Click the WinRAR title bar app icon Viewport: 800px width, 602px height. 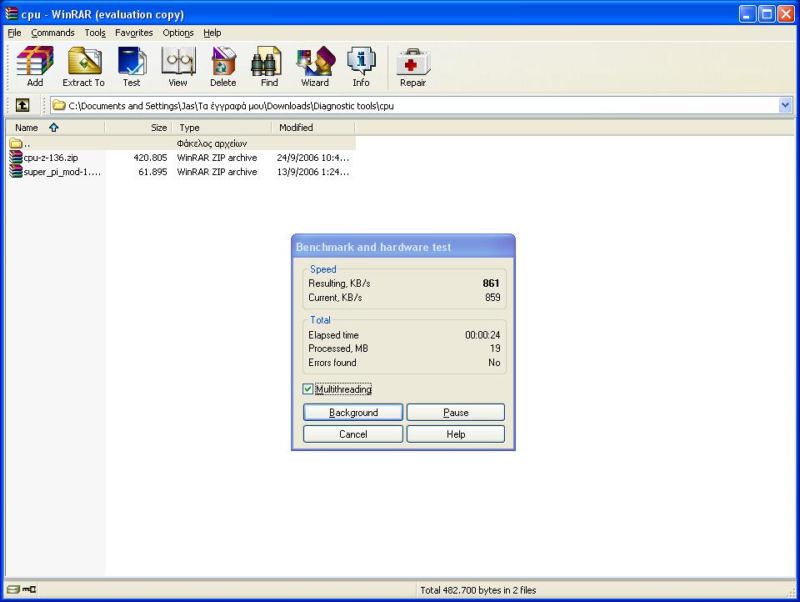coord(11,14)
